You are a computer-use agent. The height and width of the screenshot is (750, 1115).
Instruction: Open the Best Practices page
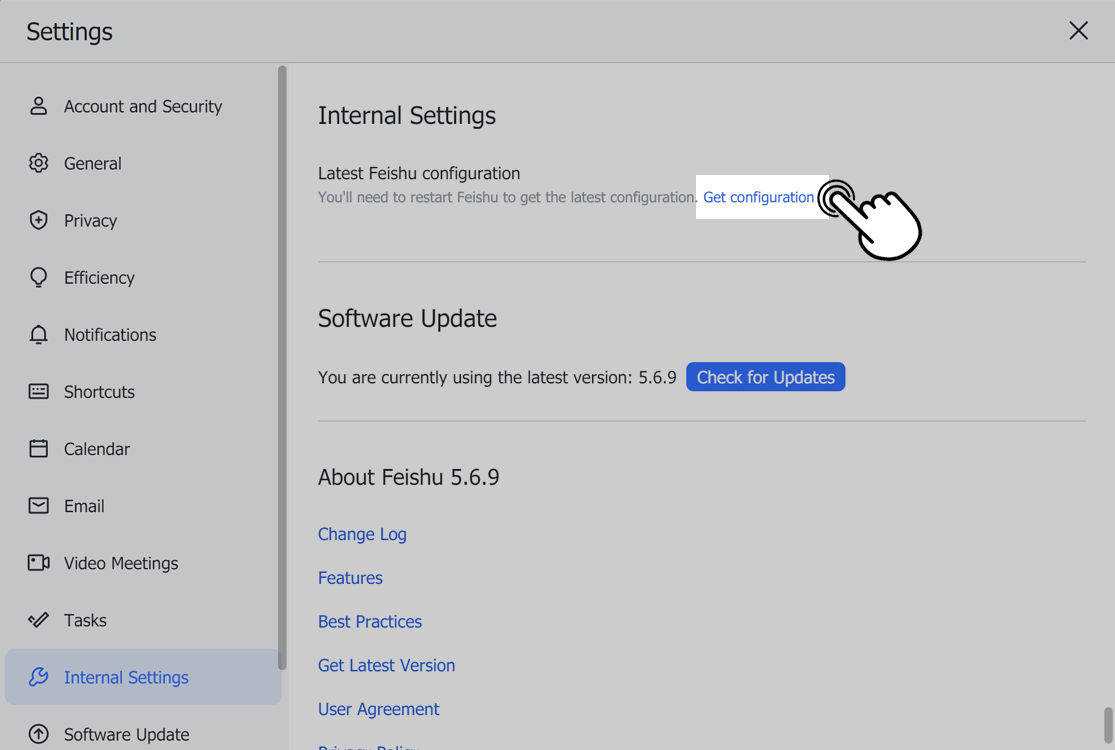tap(369, 621)
